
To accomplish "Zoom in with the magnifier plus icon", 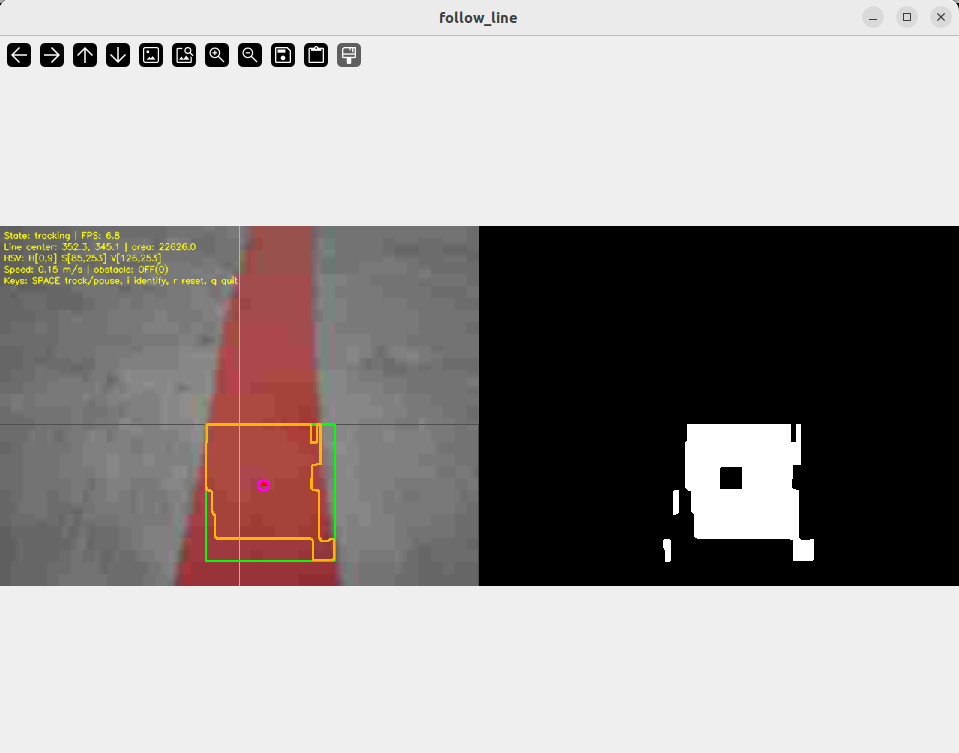I will click(217, 55).
